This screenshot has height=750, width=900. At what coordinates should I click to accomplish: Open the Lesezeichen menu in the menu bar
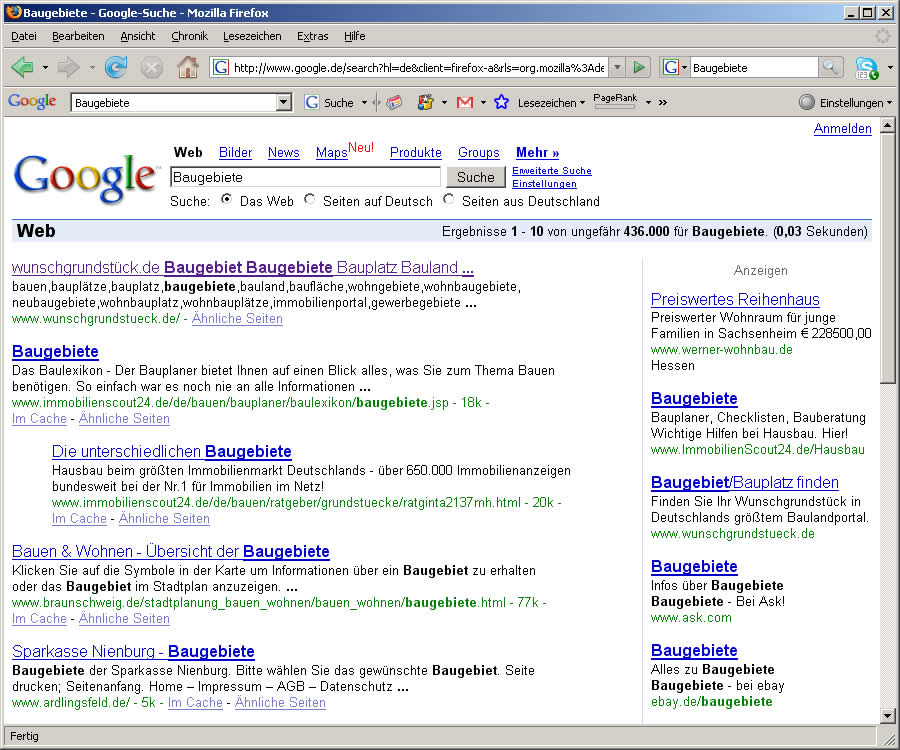pyautogui.click(x=252, y=36)
